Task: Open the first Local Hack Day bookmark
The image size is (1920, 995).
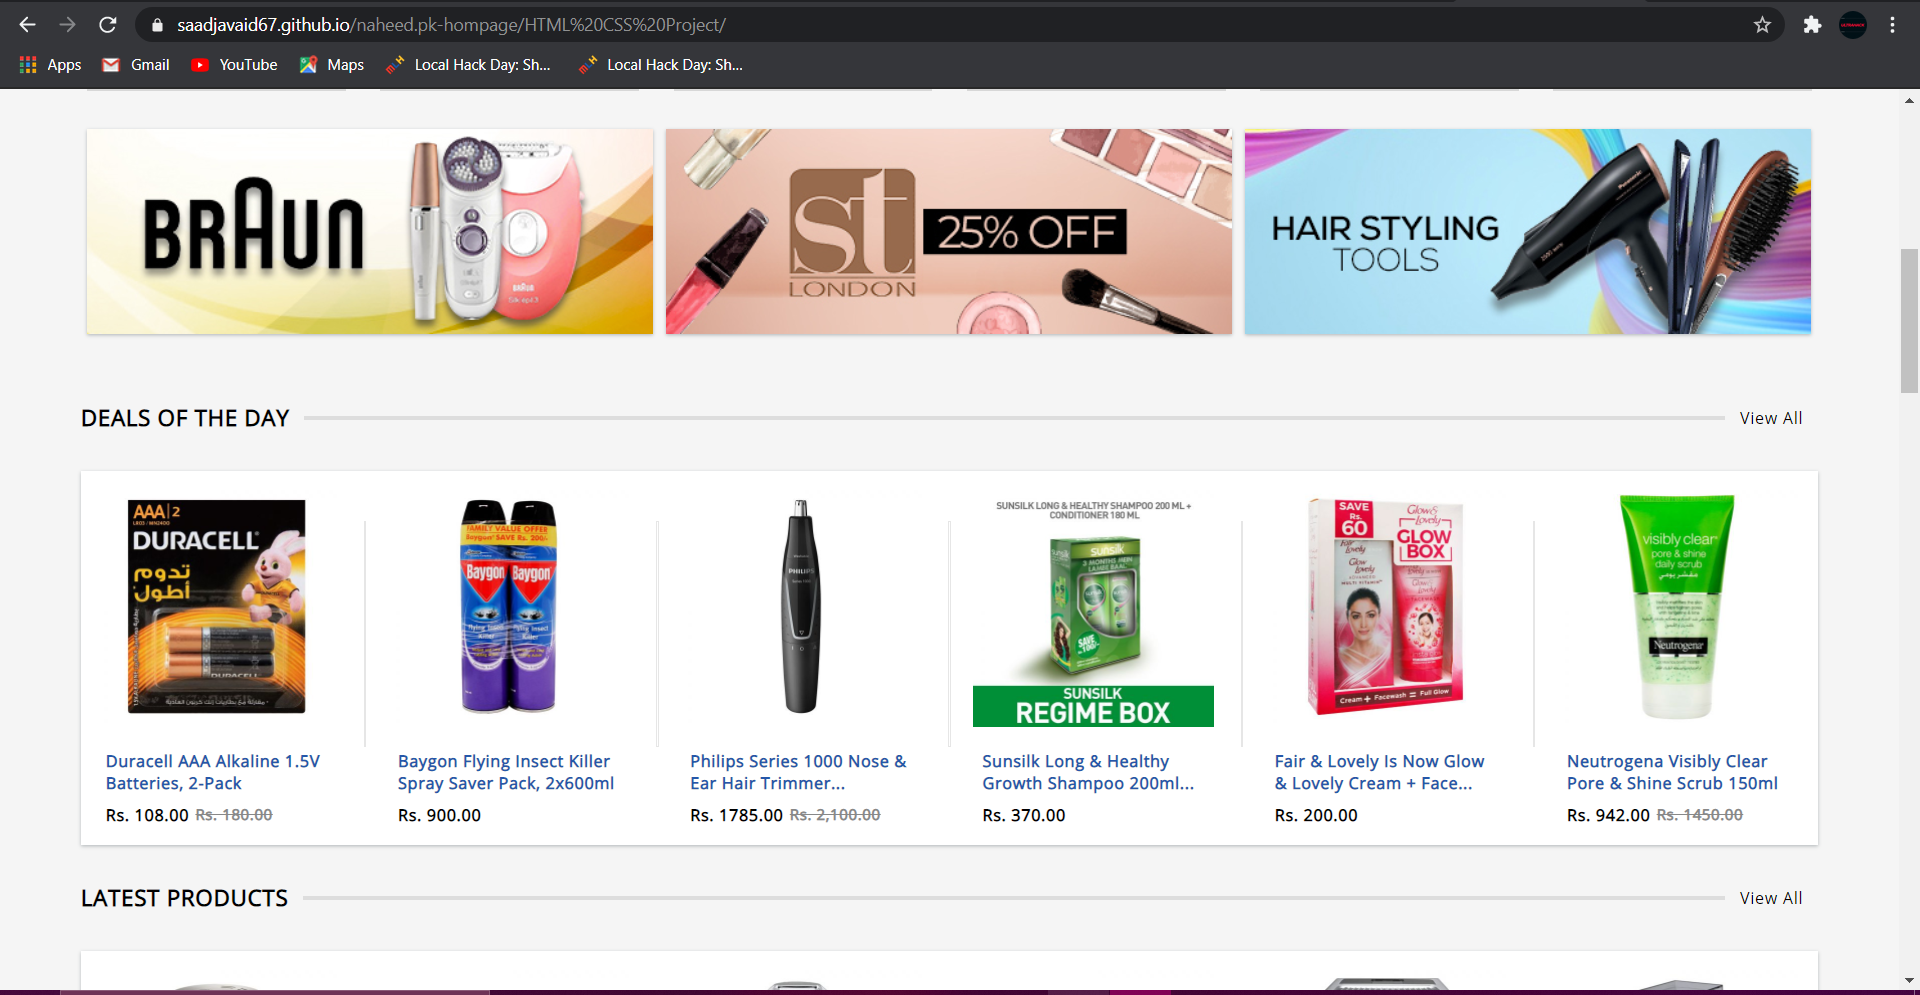Action: point(468,65)
